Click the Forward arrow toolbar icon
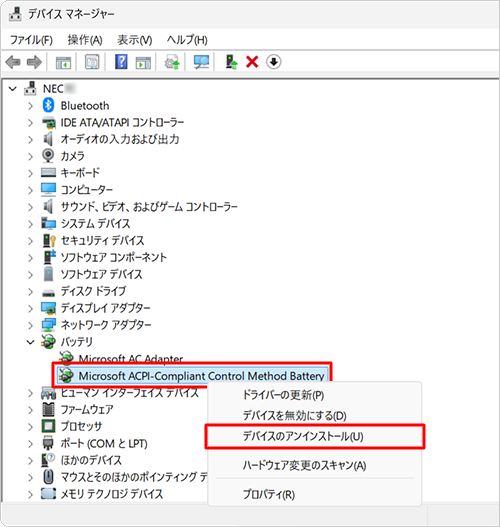500x527 pixels. click(34, 62)
